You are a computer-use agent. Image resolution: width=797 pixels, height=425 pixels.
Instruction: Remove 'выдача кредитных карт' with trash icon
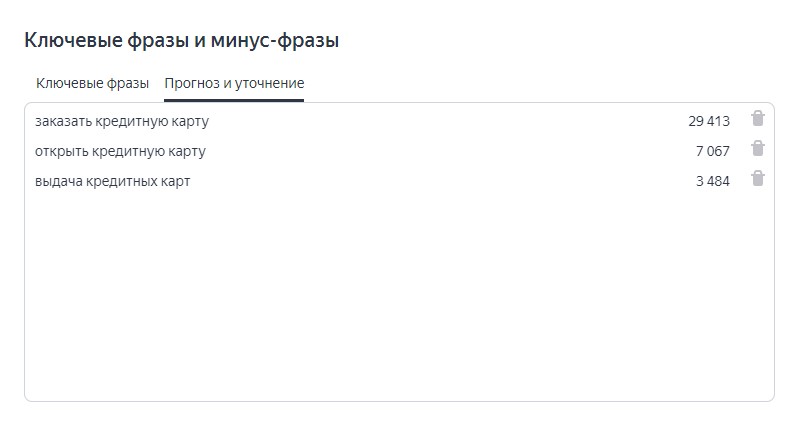point(758,179)
